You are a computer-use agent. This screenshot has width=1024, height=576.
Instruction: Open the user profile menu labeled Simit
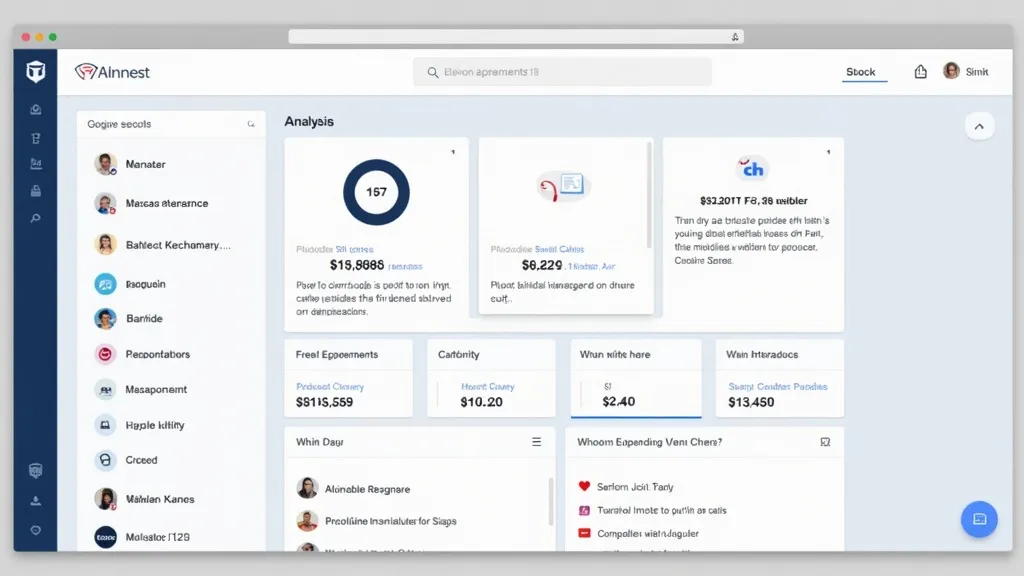[x=965, y=72]
